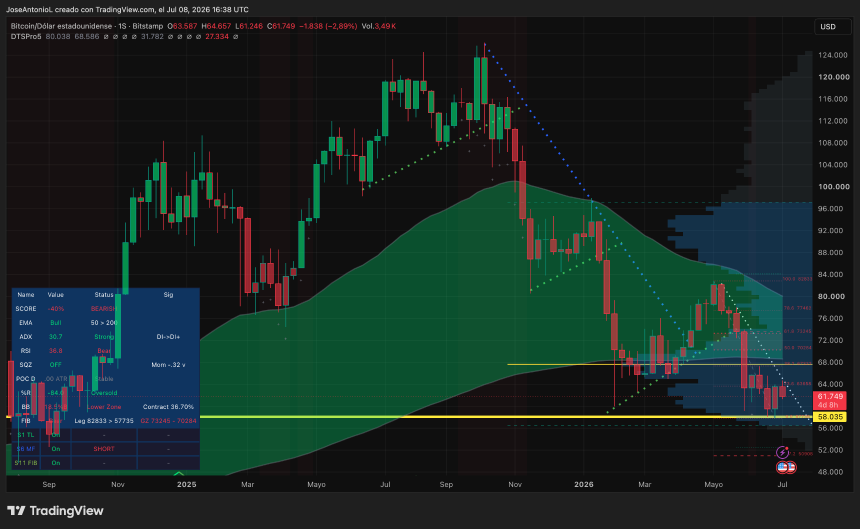This screenshot has width=860, height=529.
Task: Click the SQZ row OFF value
Action: tap(55, 365)
